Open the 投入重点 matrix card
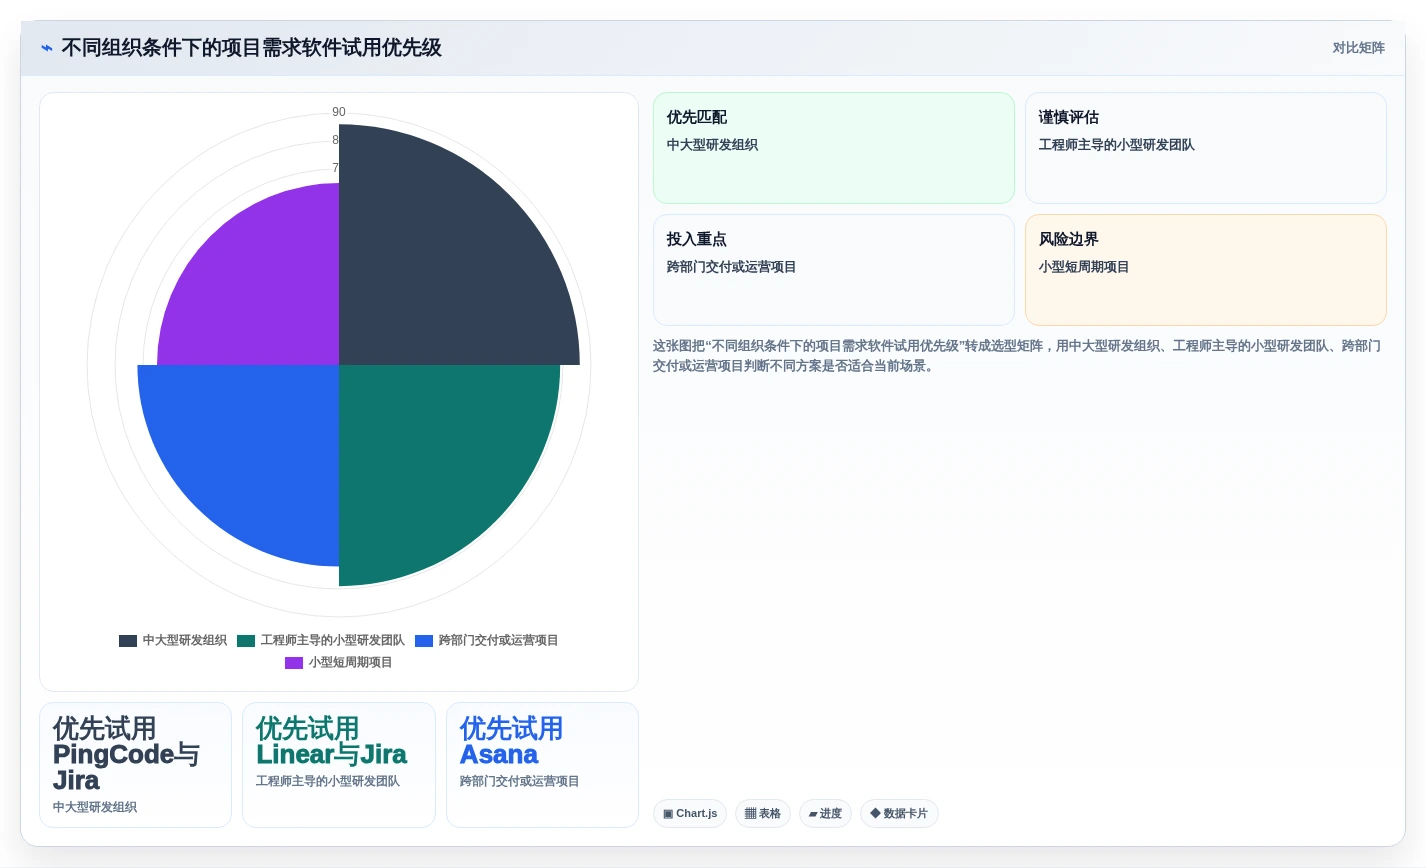1426x868 pixels. tap(834, 270)
